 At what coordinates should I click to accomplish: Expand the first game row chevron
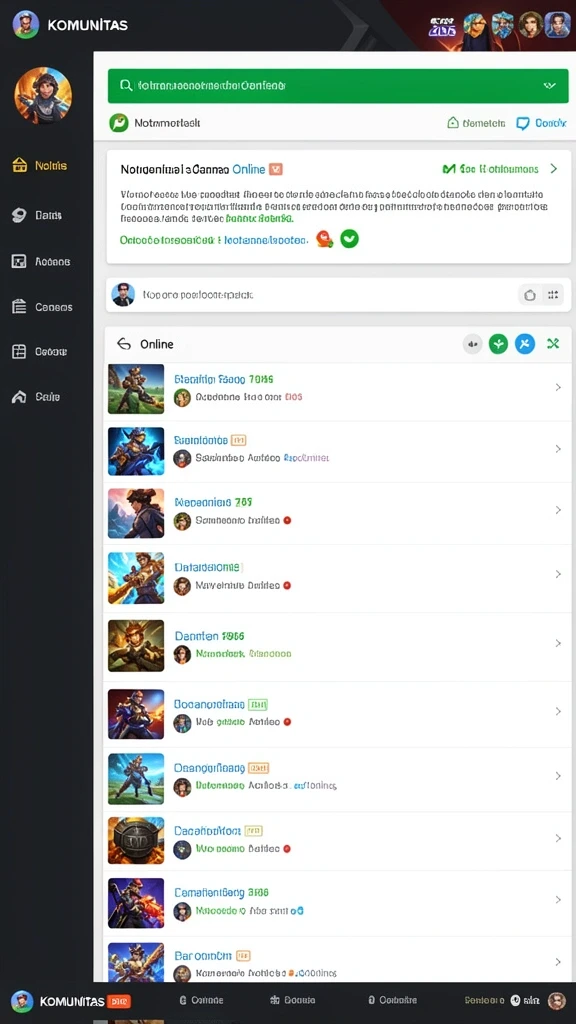(x=558, y=387)
